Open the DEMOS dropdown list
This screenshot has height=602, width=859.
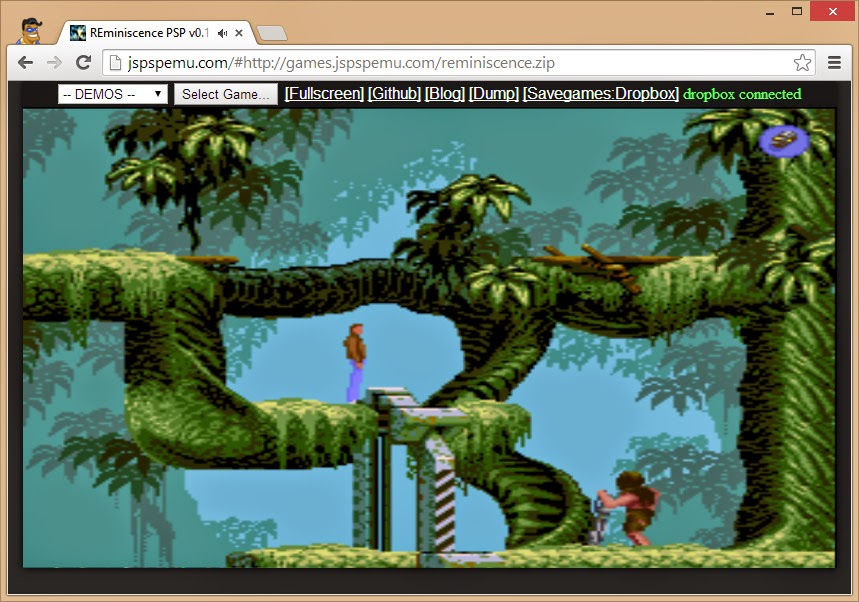112,94
